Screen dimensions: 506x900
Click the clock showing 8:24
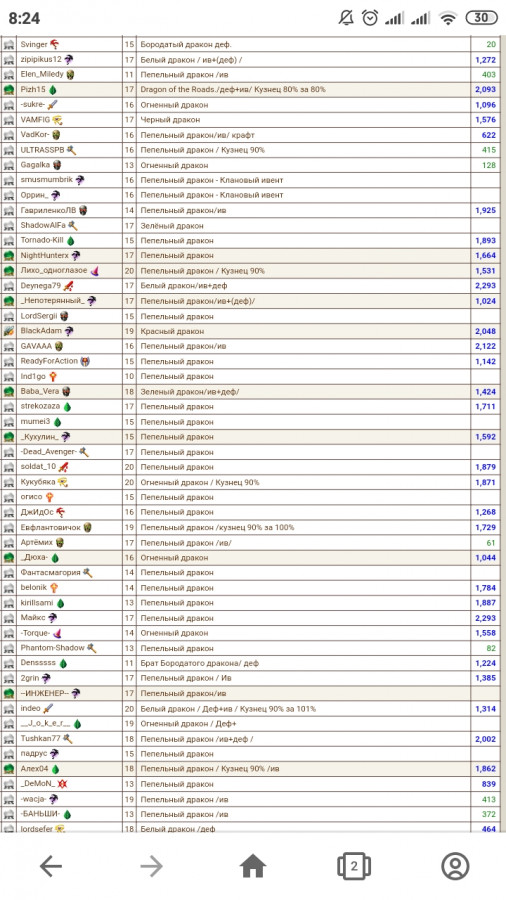(24, 18)
